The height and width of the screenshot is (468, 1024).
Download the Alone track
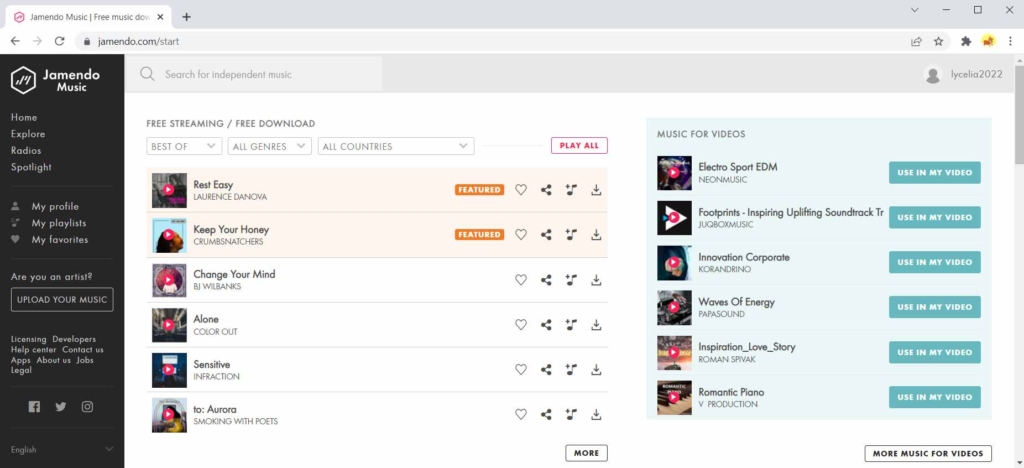(x=596, y=324)
